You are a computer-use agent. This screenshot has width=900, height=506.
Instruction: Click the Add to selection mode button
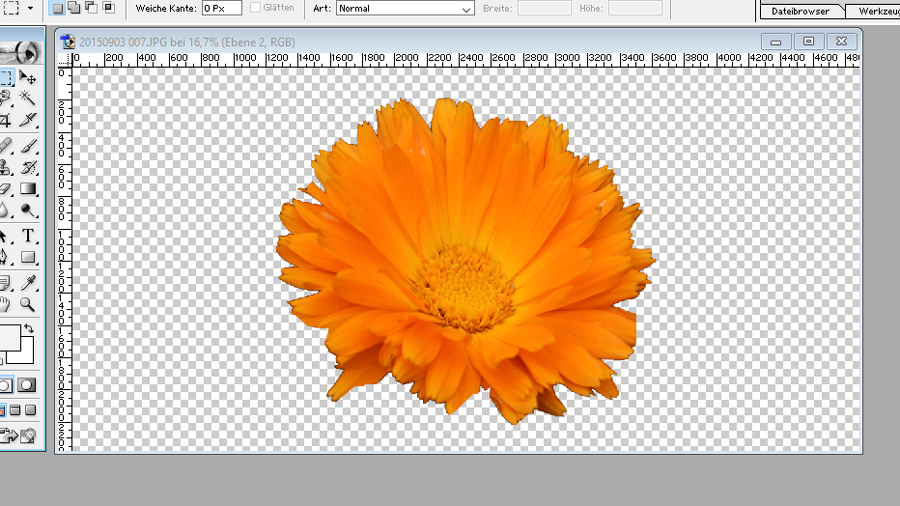73,8
